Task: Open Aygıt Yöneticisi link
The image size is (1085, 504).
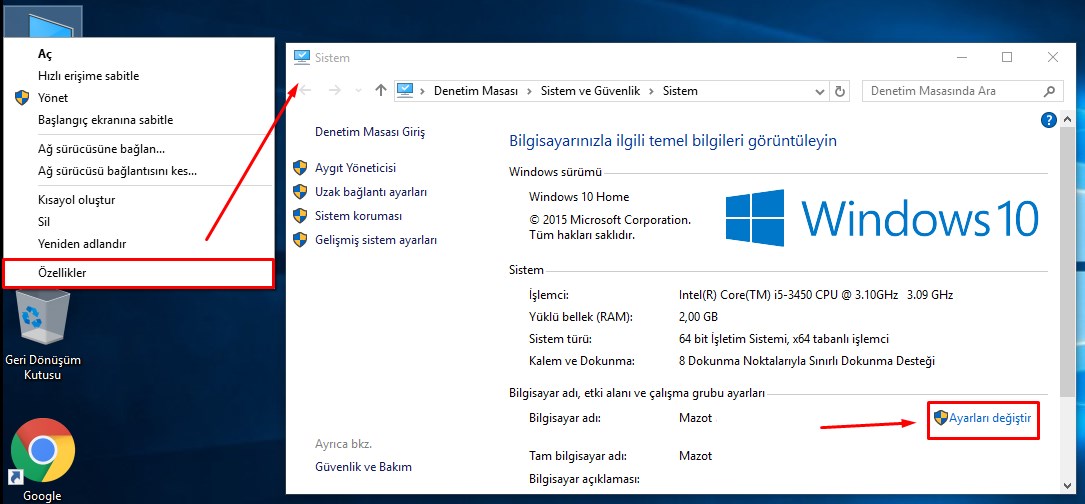Action: pyautogui.click(x=355, y=168)
